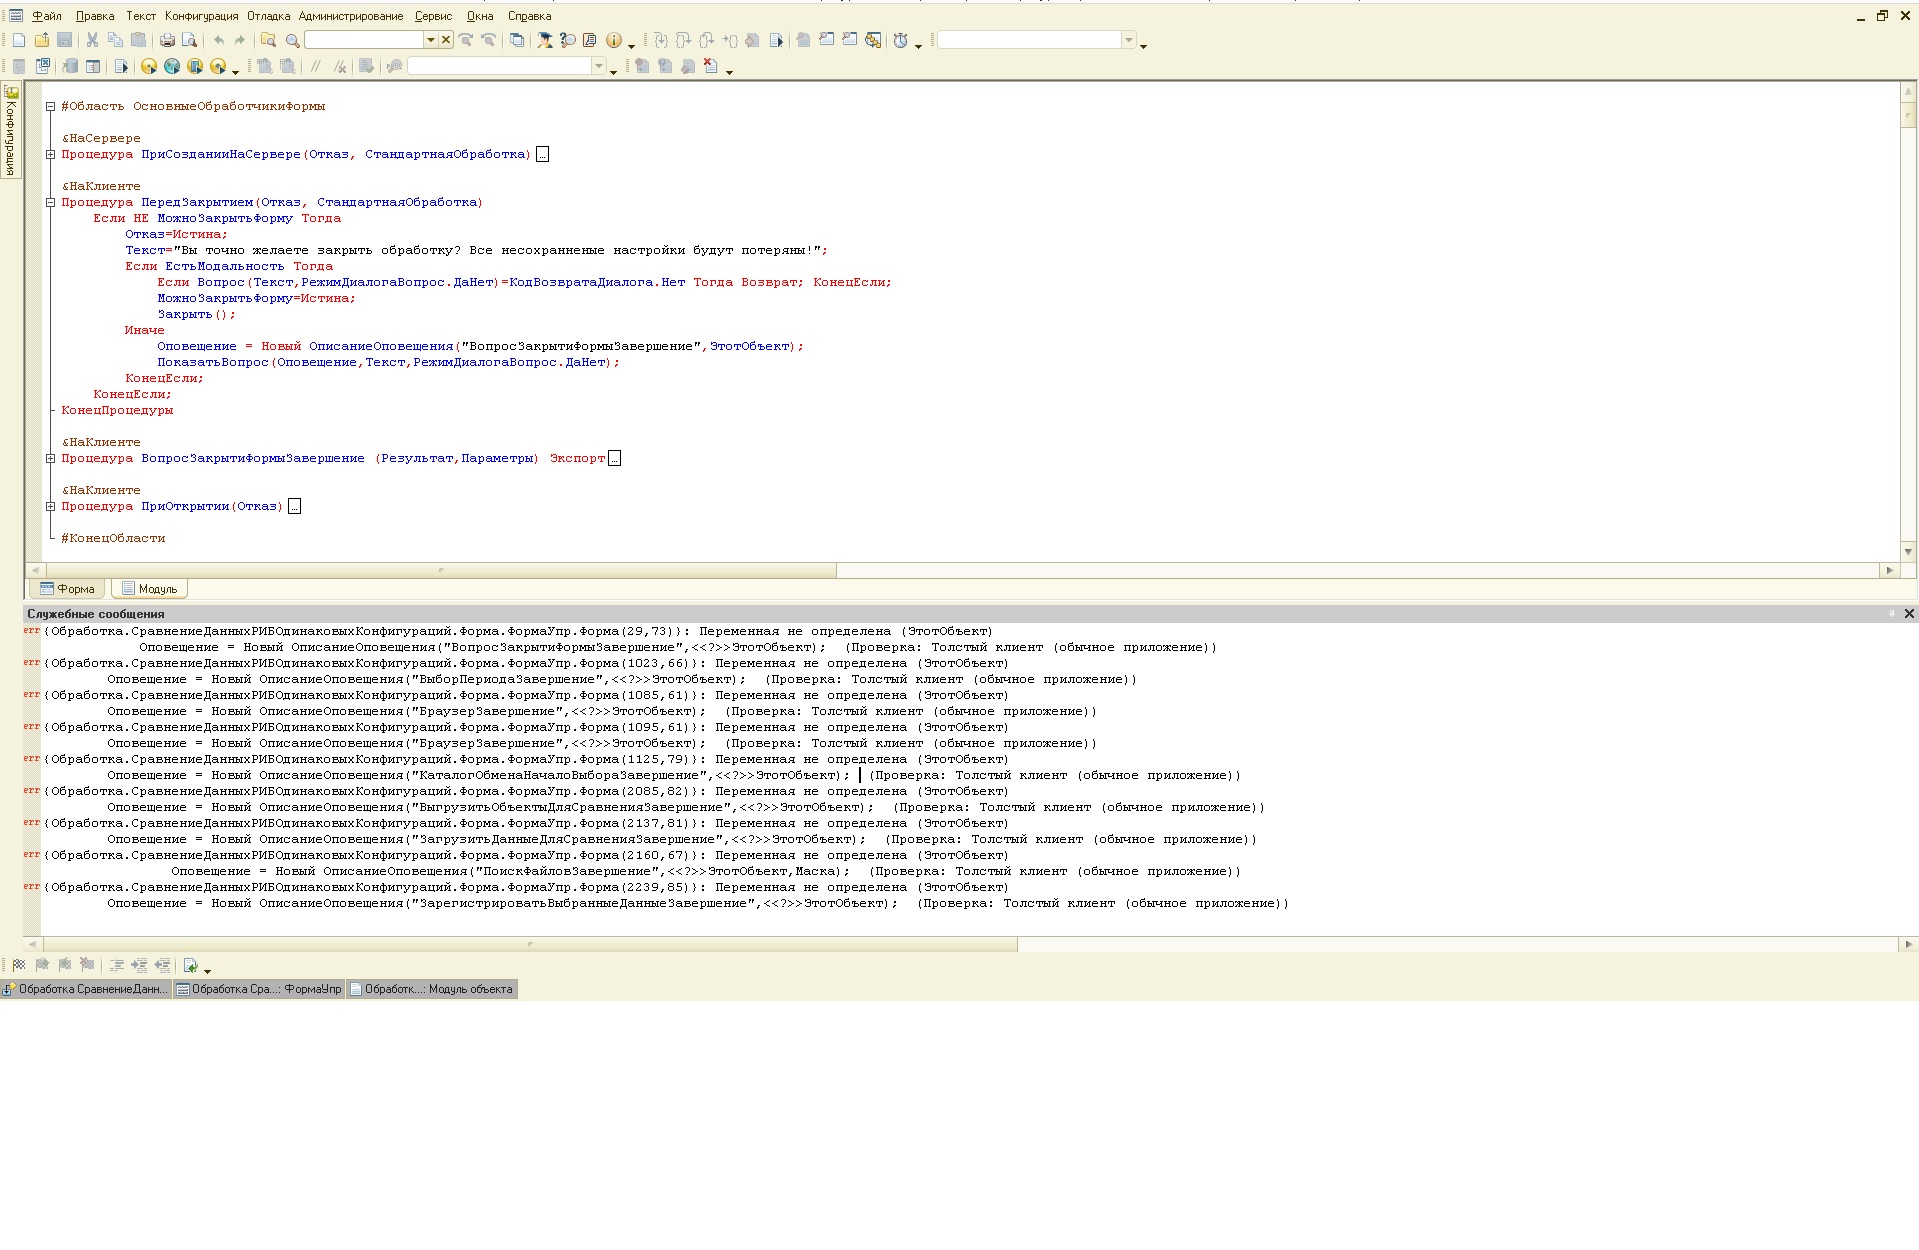
Task: Click the messages panel horizontal scrollbar
Action: [530, 944]
